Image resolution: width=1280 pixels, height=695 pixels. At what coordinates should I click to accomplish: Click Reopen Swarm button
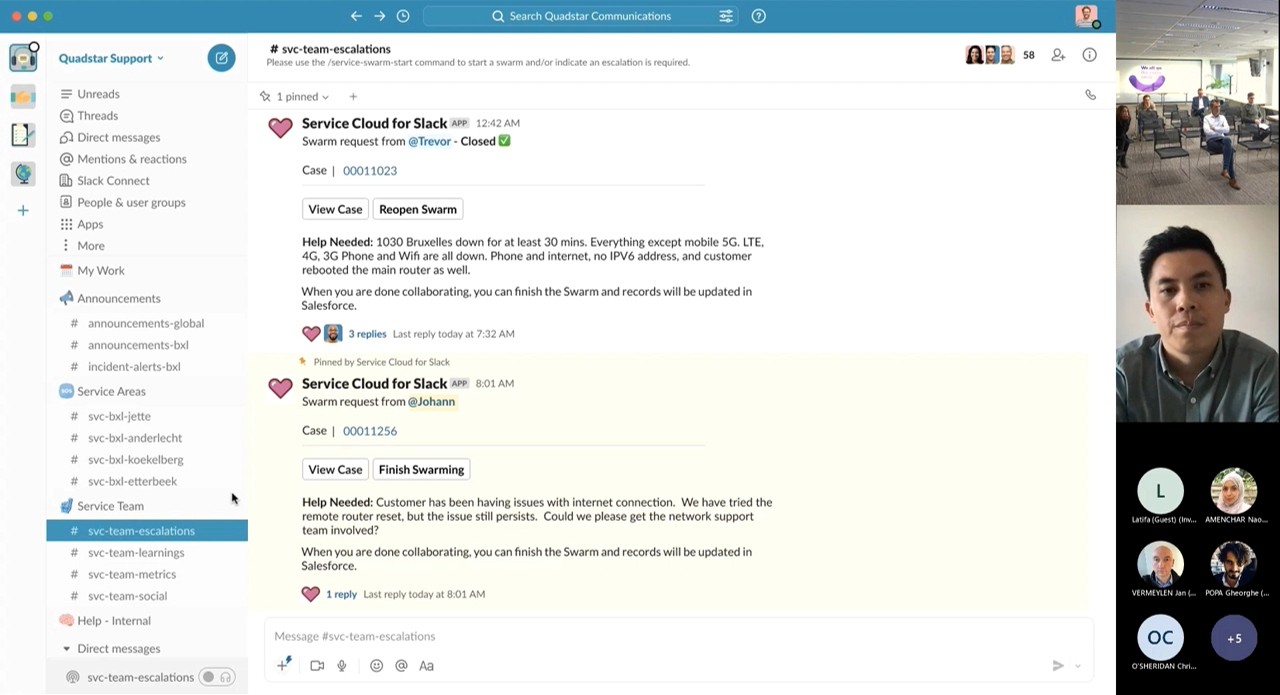418,209
